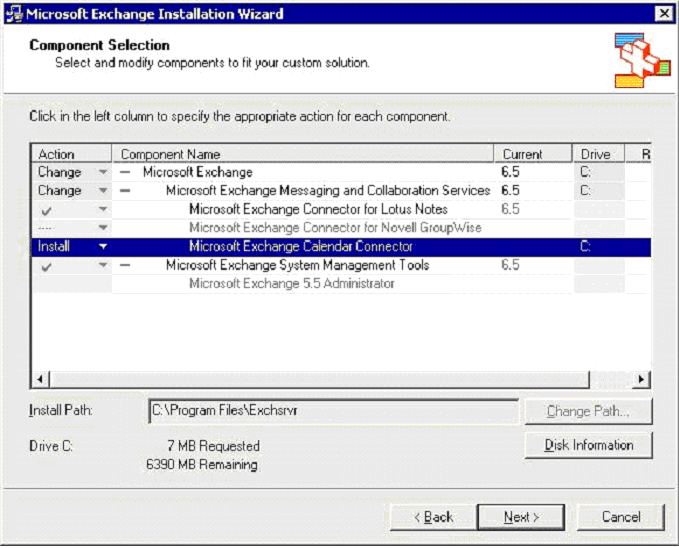Go Back to the previous wizard page

click(x=433, y=517)
